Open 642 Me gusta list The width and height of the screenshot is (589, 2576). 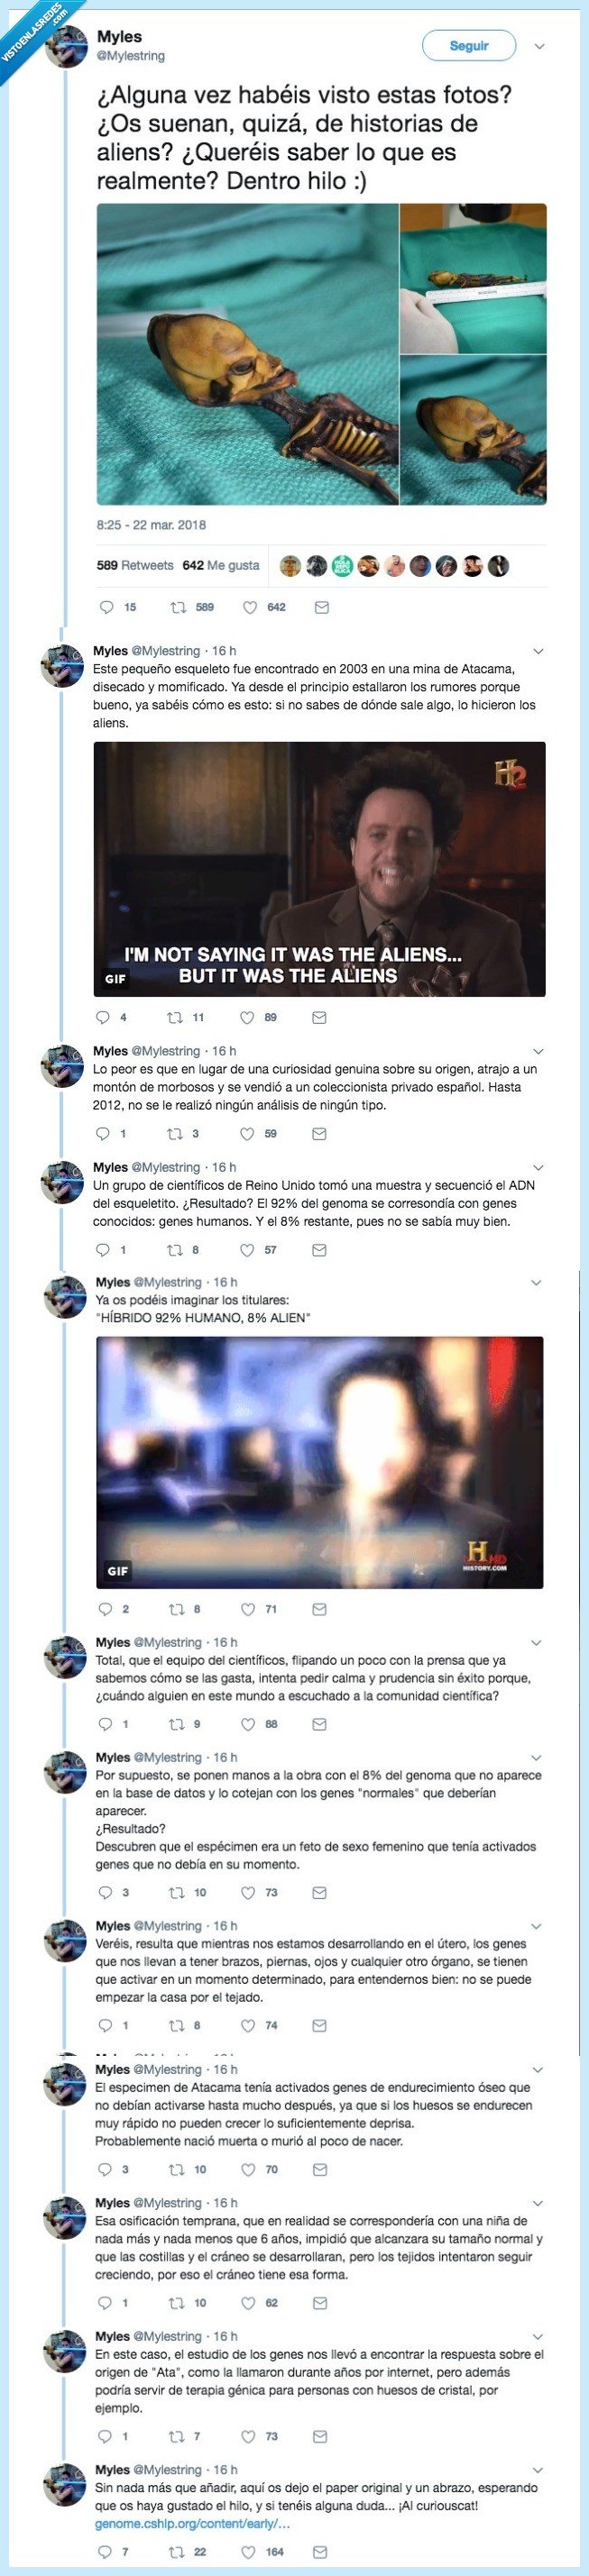point(221,565)
